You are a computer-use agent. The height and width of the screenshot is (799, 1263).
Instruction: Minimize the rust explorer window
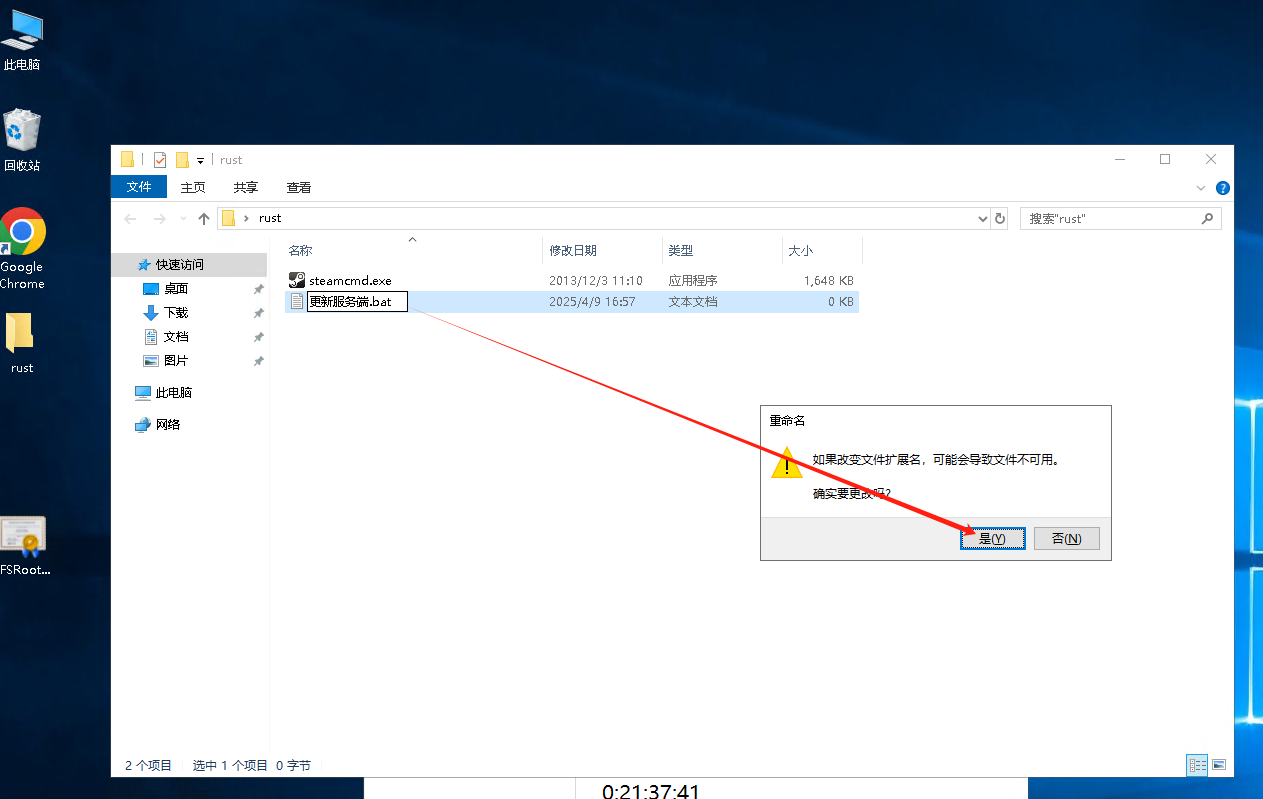click(1119, 159)
